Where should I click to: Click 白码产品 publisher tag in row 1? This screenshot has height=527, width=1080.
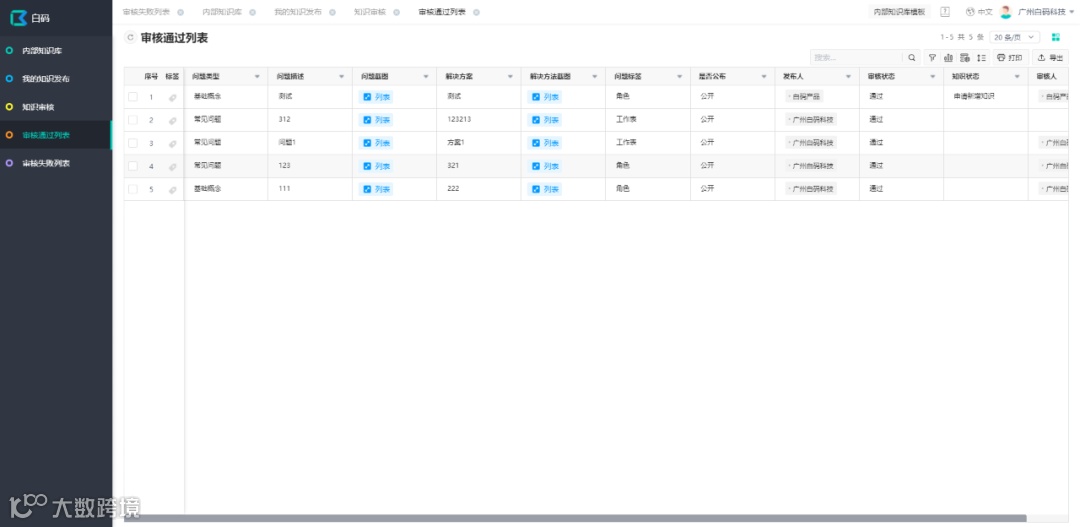(804, 97)
